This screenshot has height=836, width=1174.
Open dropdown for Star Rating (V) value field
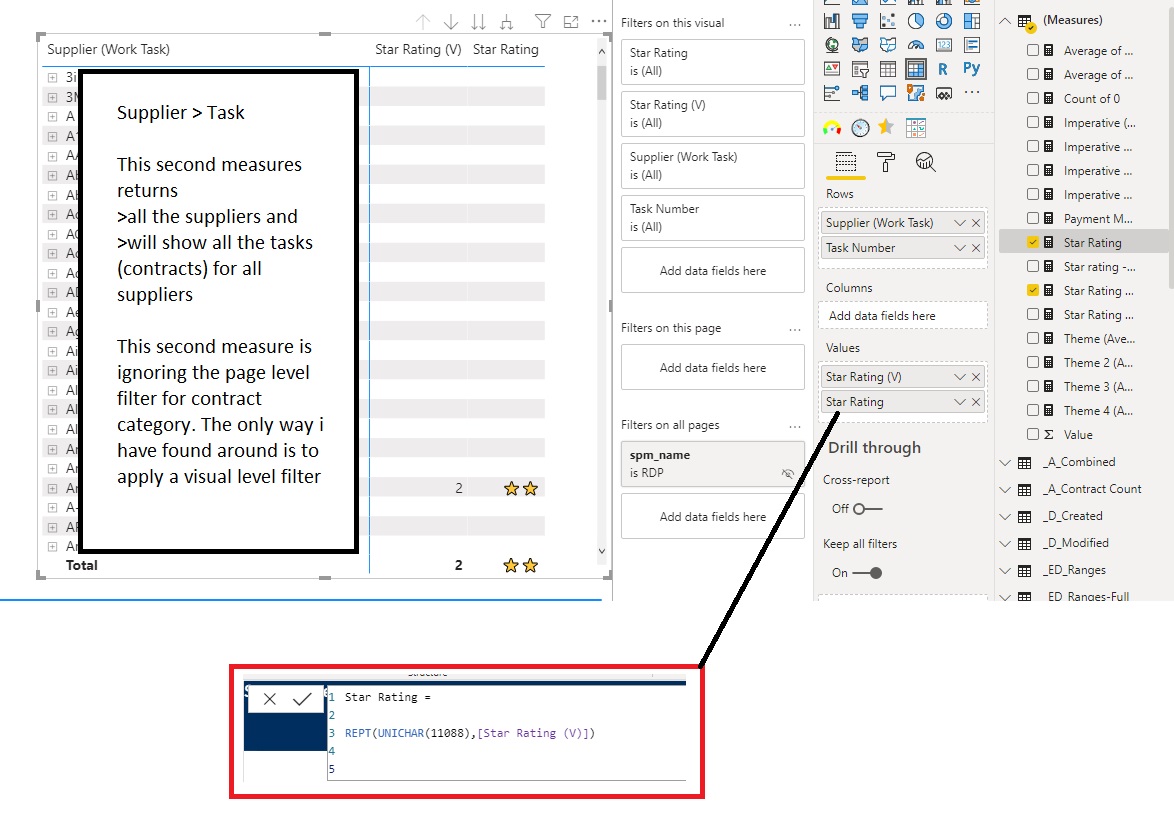959,377
